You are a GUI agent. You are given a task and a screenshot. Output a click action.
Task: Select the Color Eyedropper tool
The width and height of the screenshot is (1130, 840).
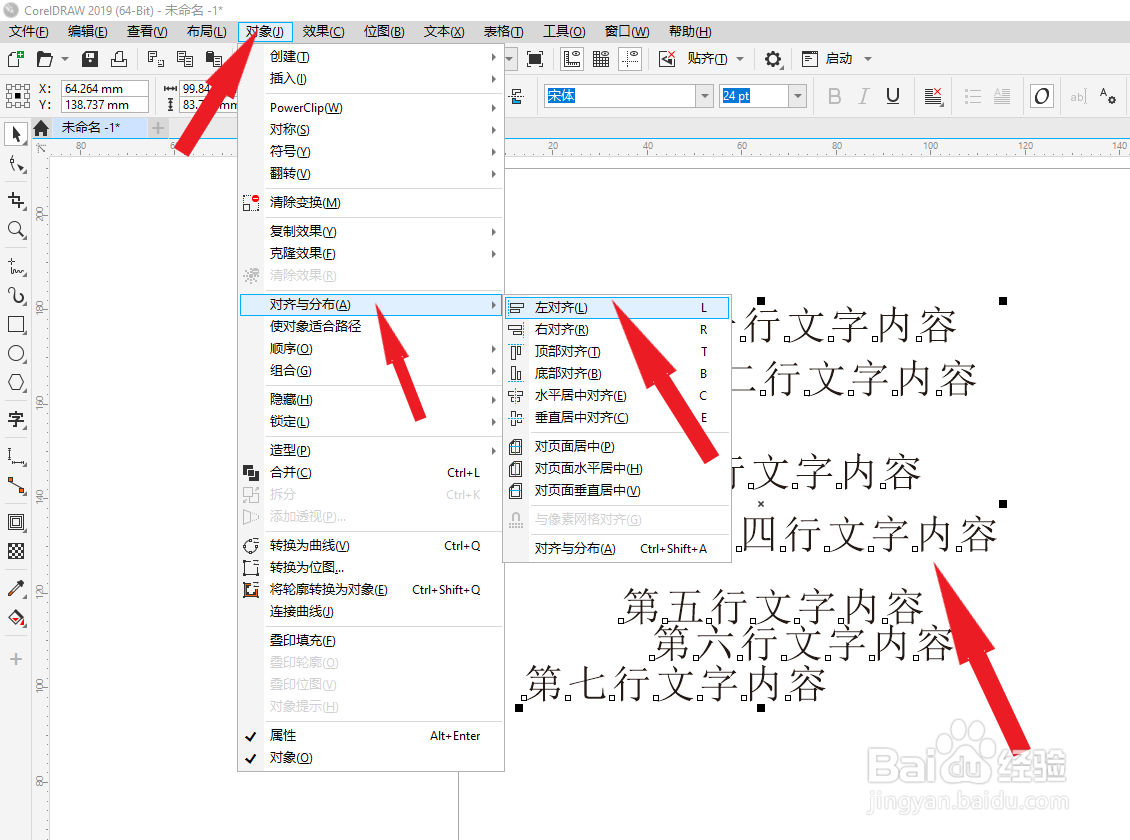tap(14, 590)
